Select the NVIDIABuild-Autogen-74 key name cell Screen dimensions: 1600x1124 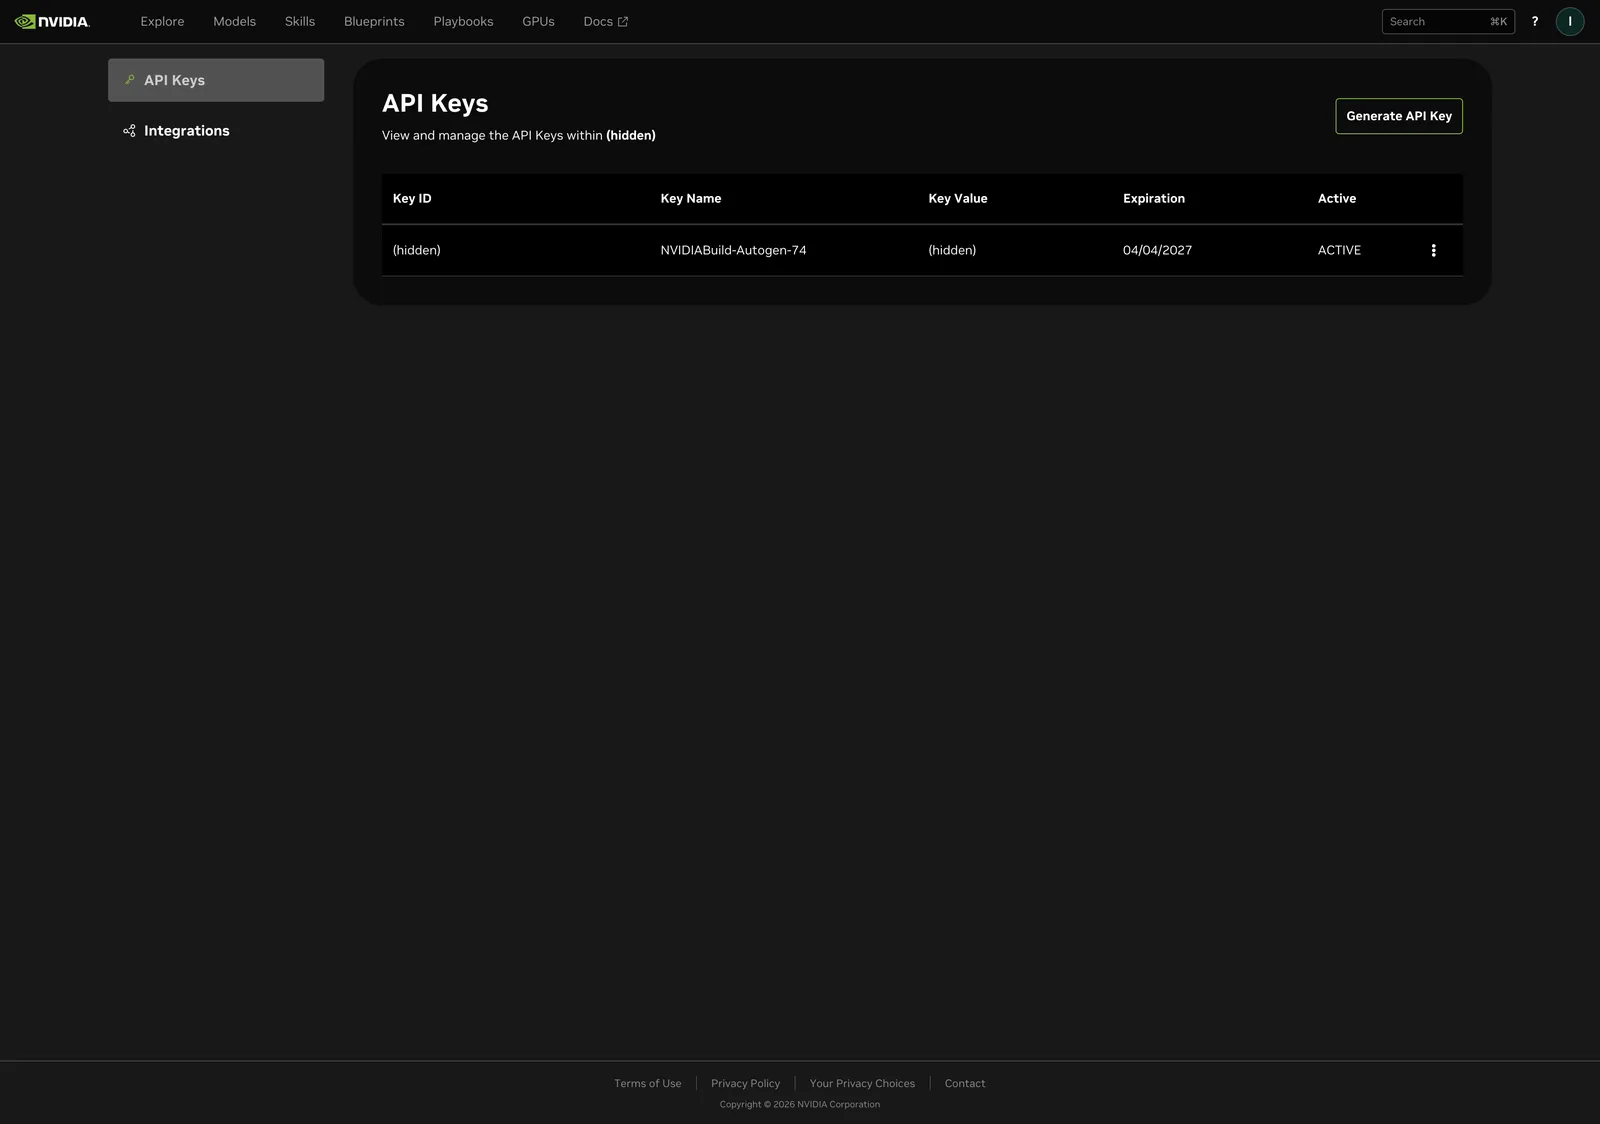click(733, 250)
